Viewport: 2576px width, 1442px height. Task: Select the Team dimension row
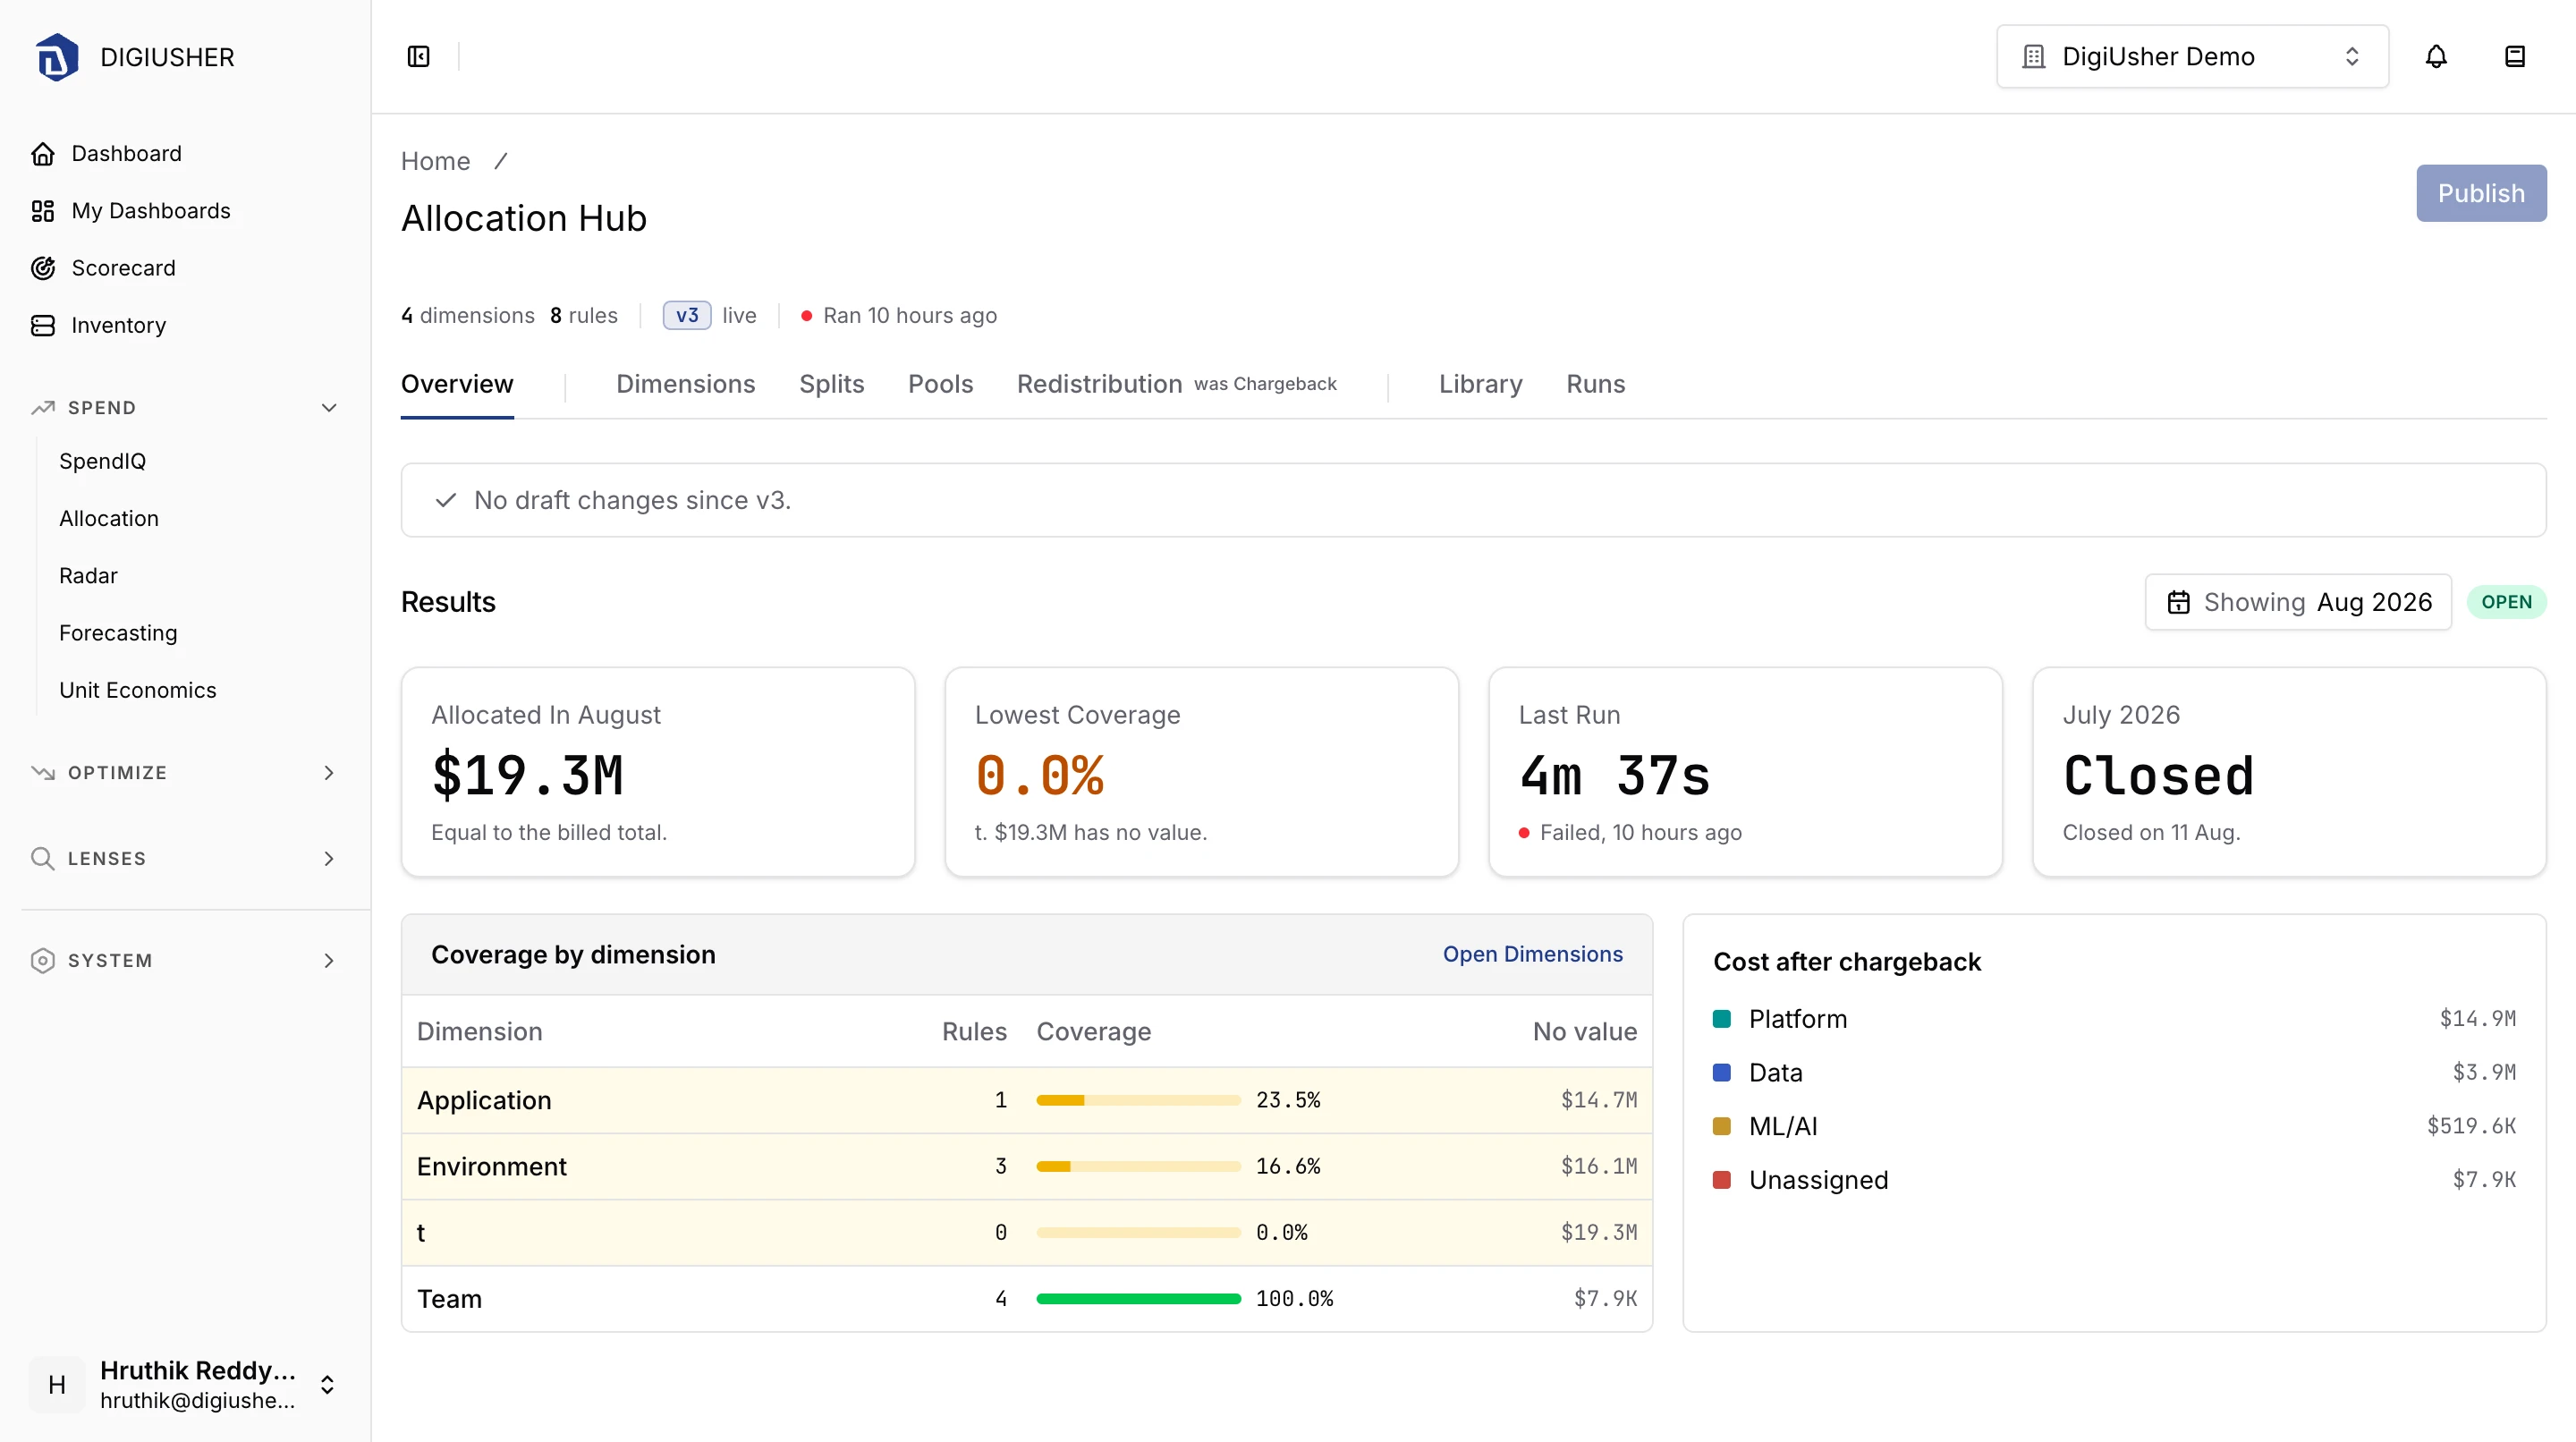tap(1027, 1299)
